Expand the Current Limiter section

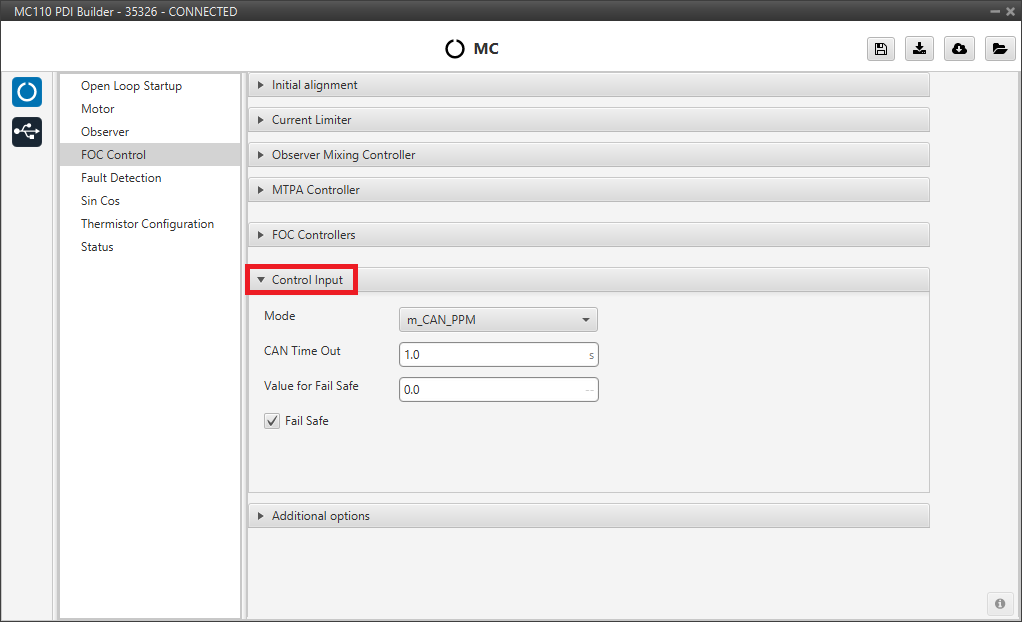pyautogui.click(x=311, y=120)
